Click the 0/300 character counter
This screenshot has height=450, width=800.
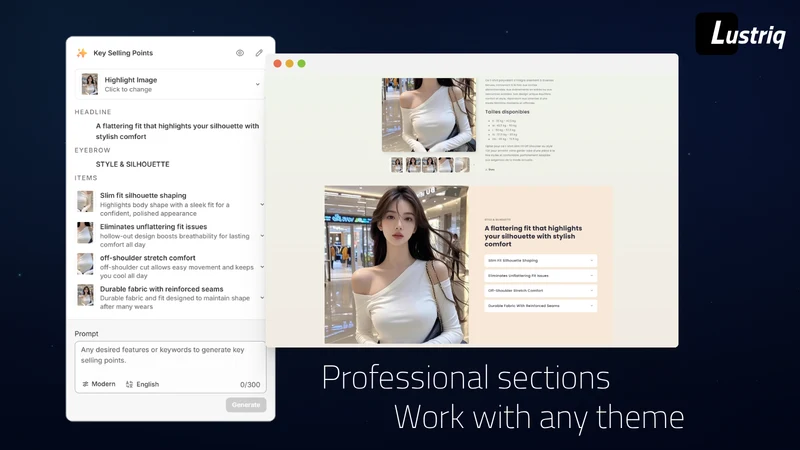tap(250, 385)
